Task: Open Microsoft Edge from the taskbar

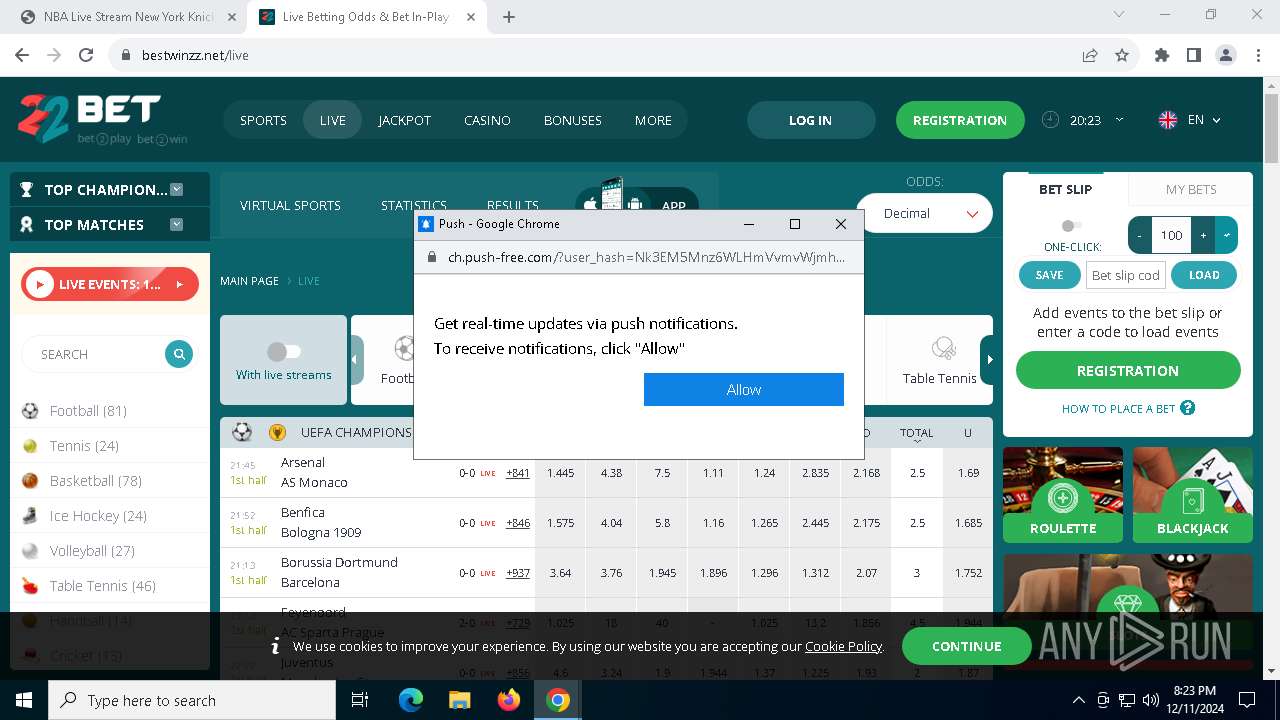Action: tap(411, 700)
